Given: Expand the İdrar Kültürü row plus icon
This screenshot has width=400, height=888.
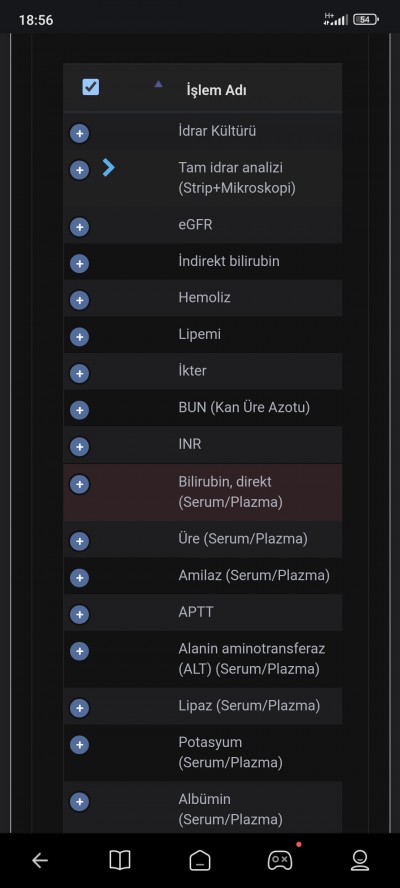Looking at the screenshot, I should (79, 134).
